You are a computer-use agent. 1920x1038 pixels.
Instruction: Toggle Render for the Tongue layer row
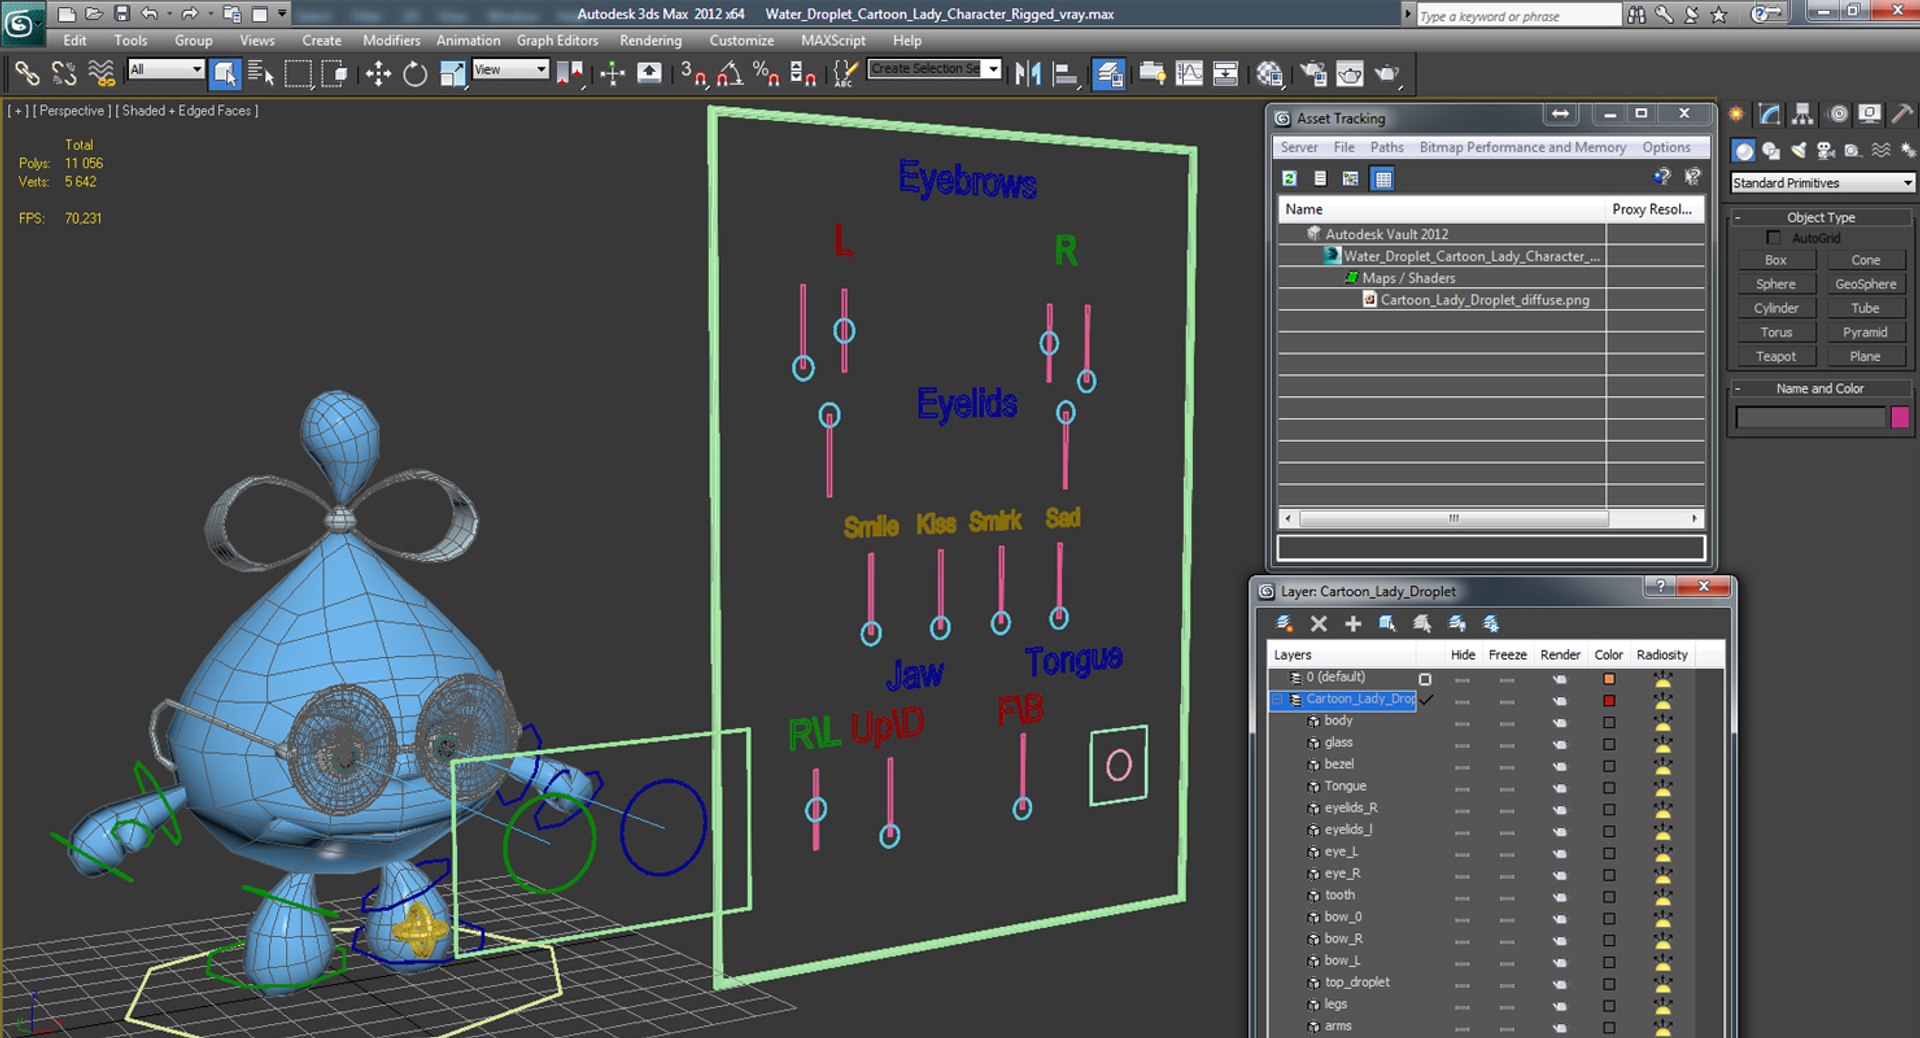pyautogui.click(x=1559, y=788)
